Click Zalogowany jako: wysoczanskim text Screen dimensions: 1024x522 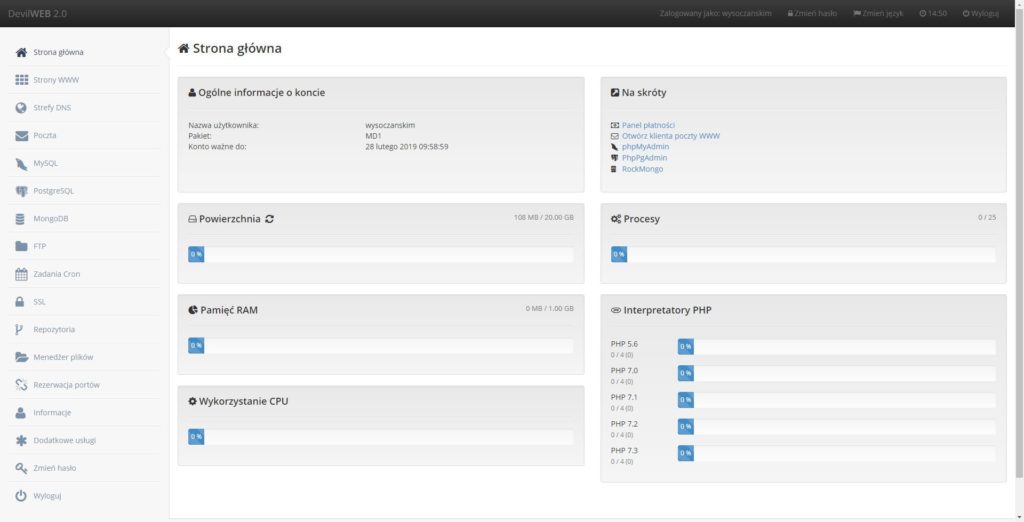[715, 13]
